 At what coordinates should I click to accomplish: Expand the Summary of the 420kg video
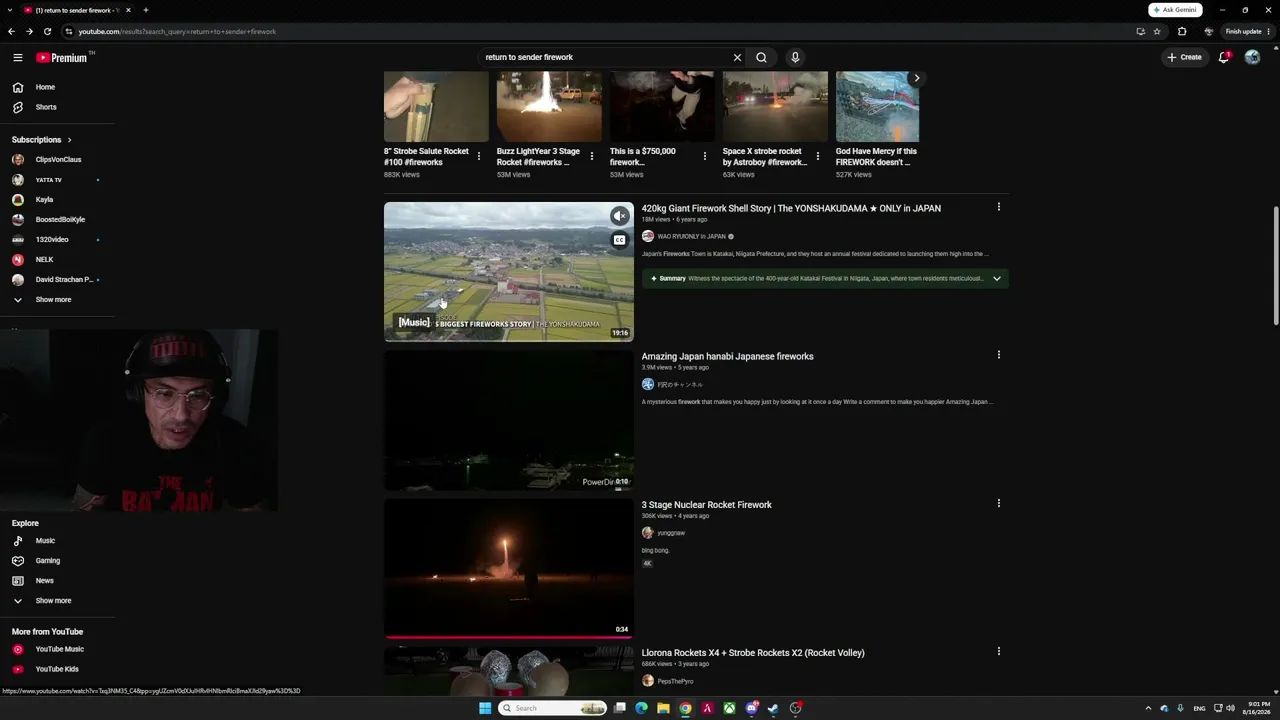[x=996, y=278]
